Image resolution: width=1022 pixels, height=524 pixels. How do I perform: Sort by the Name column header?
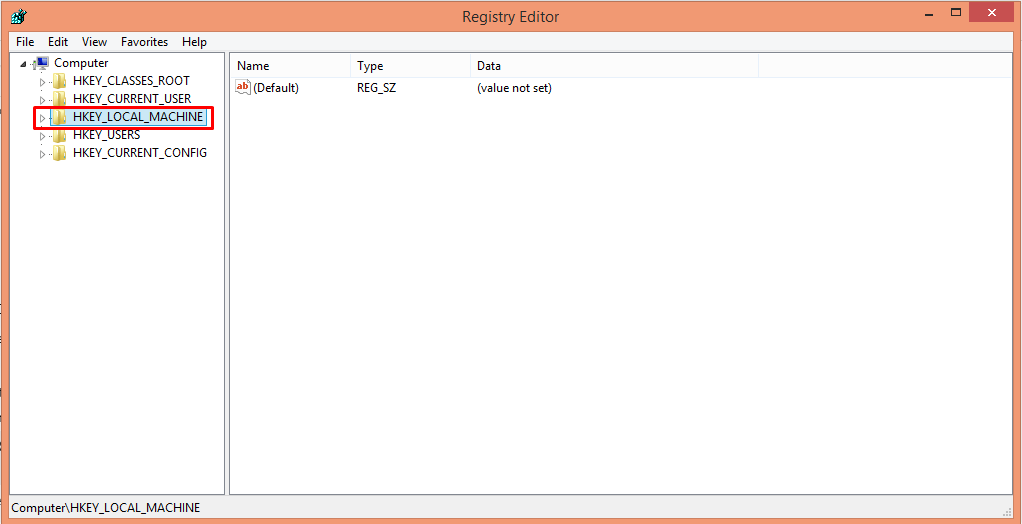pyautogui.click(x=291, y=66)
